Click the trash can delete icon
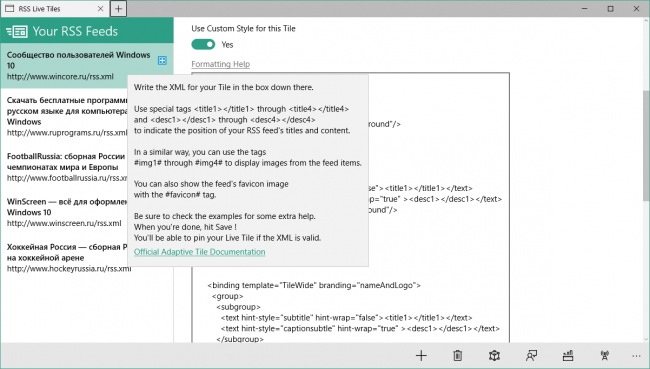Image resolution: width=650 pixels, height=369 pixels. (458, 355)
